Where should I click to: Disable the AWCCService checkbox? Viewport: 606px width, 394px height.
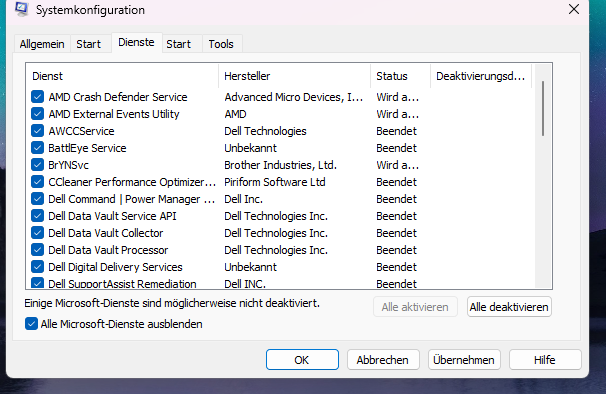(x=37, y=131)
